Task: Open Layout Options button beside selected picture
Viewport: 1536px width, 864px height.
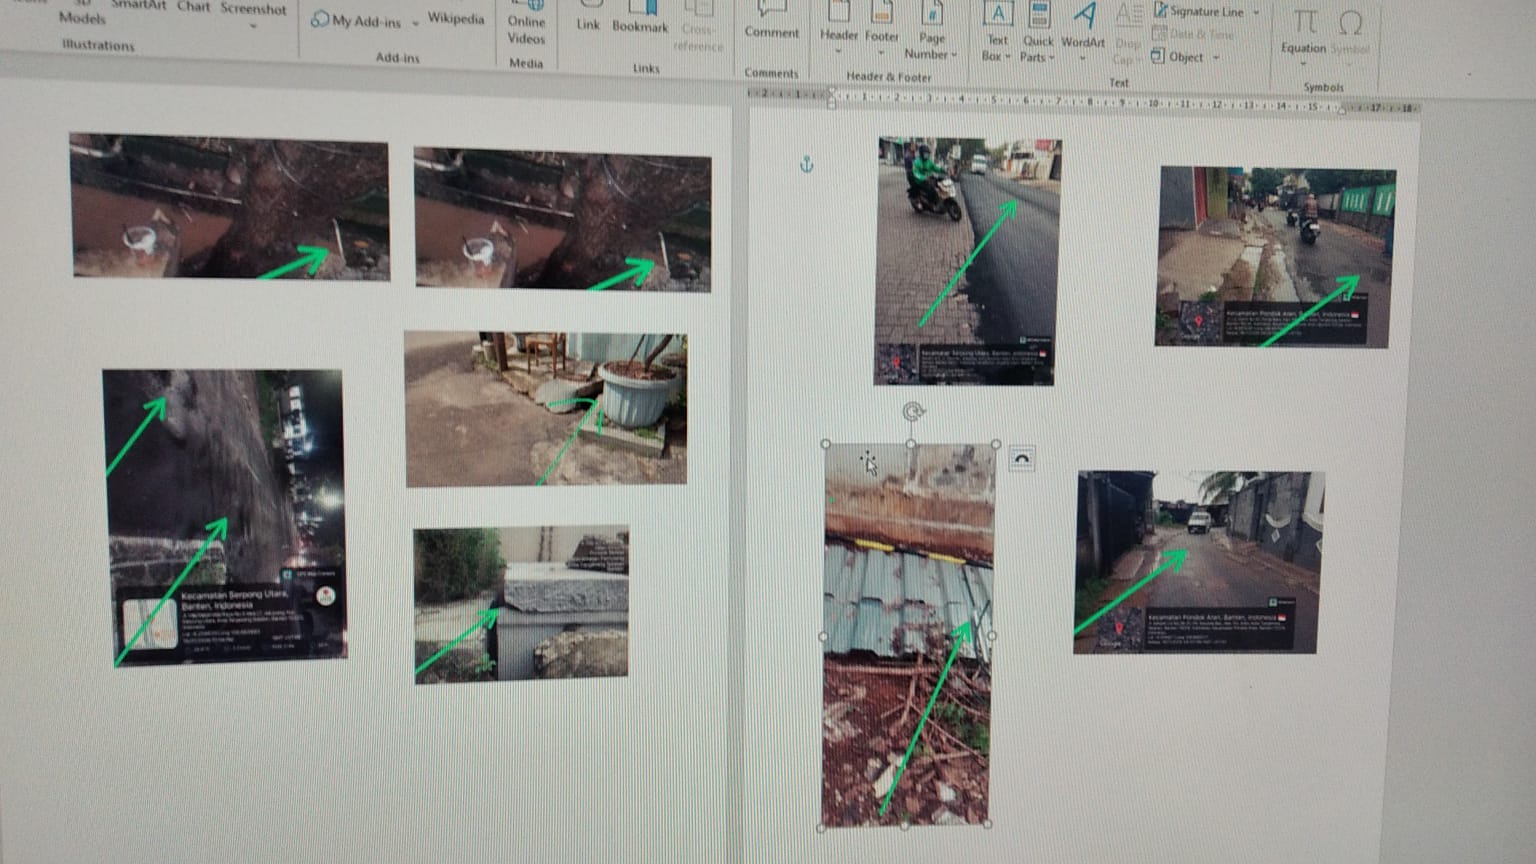Action: [1021, 459]
